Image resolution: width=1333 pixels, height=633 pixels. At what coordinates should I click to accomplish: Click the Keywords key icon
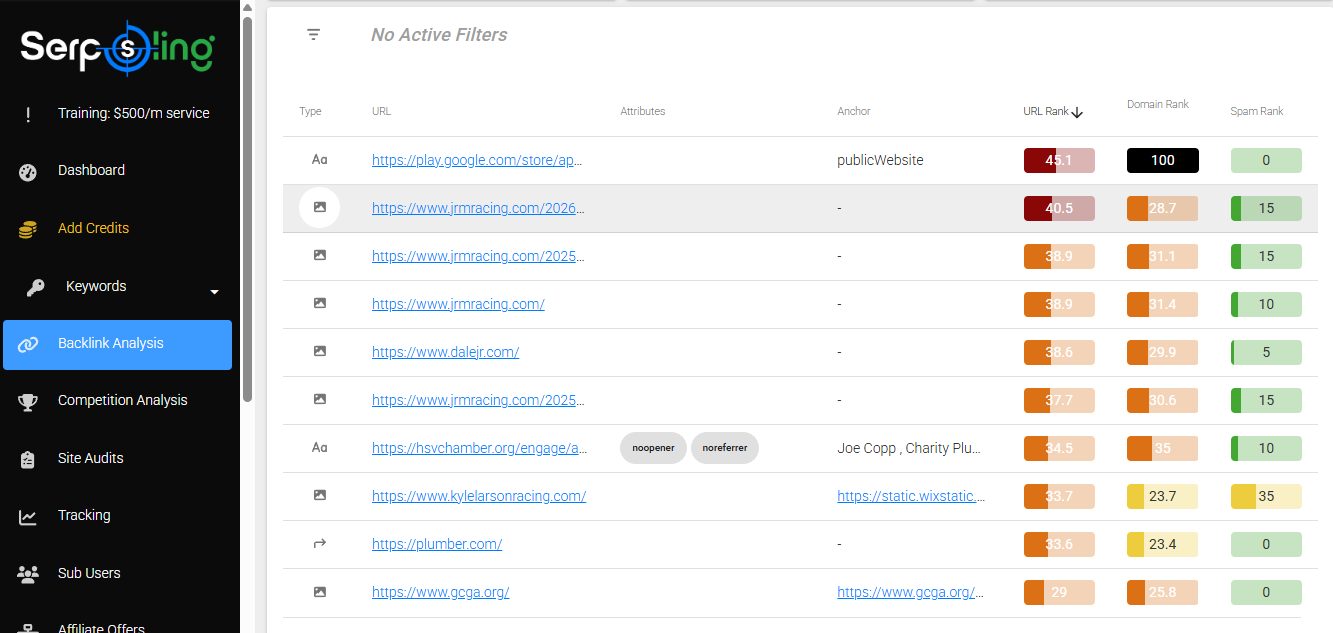tap(35, 287)
